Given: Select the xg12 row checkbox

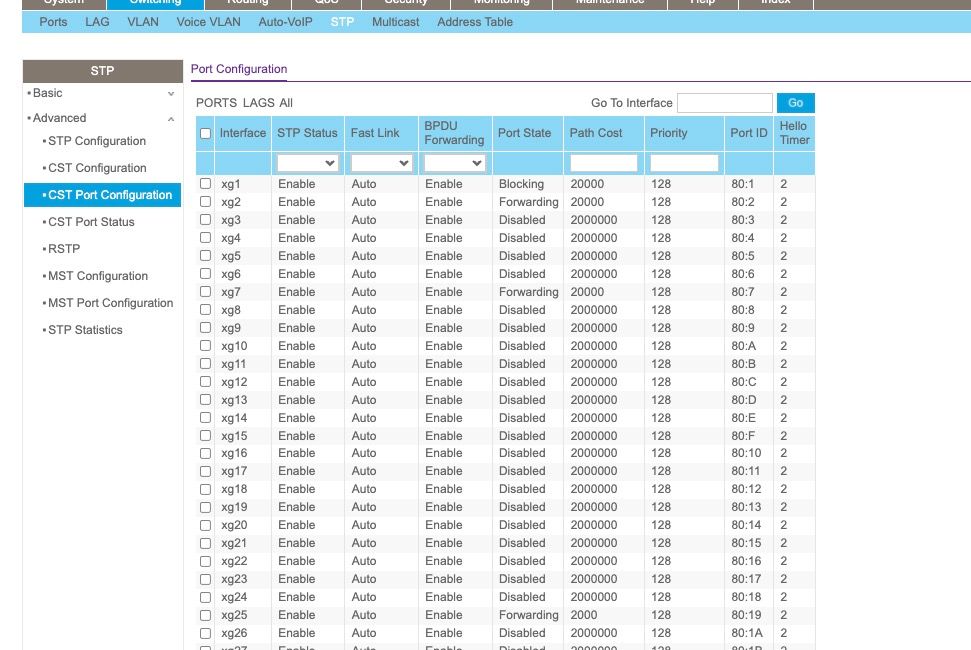Looking at the screenshot, I should point(205,382).
